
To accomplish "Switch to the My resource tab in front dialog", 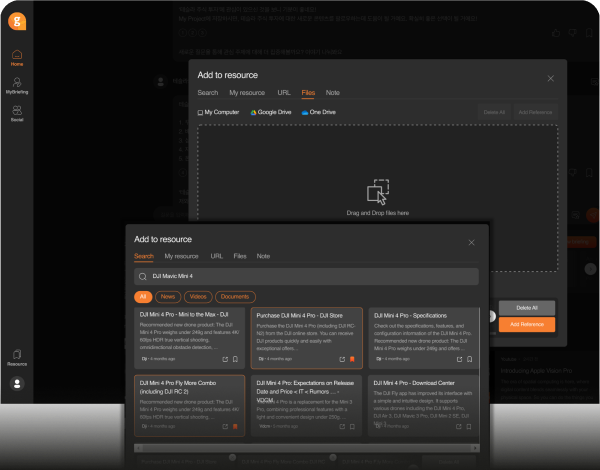I will click(x=181, y=256).
